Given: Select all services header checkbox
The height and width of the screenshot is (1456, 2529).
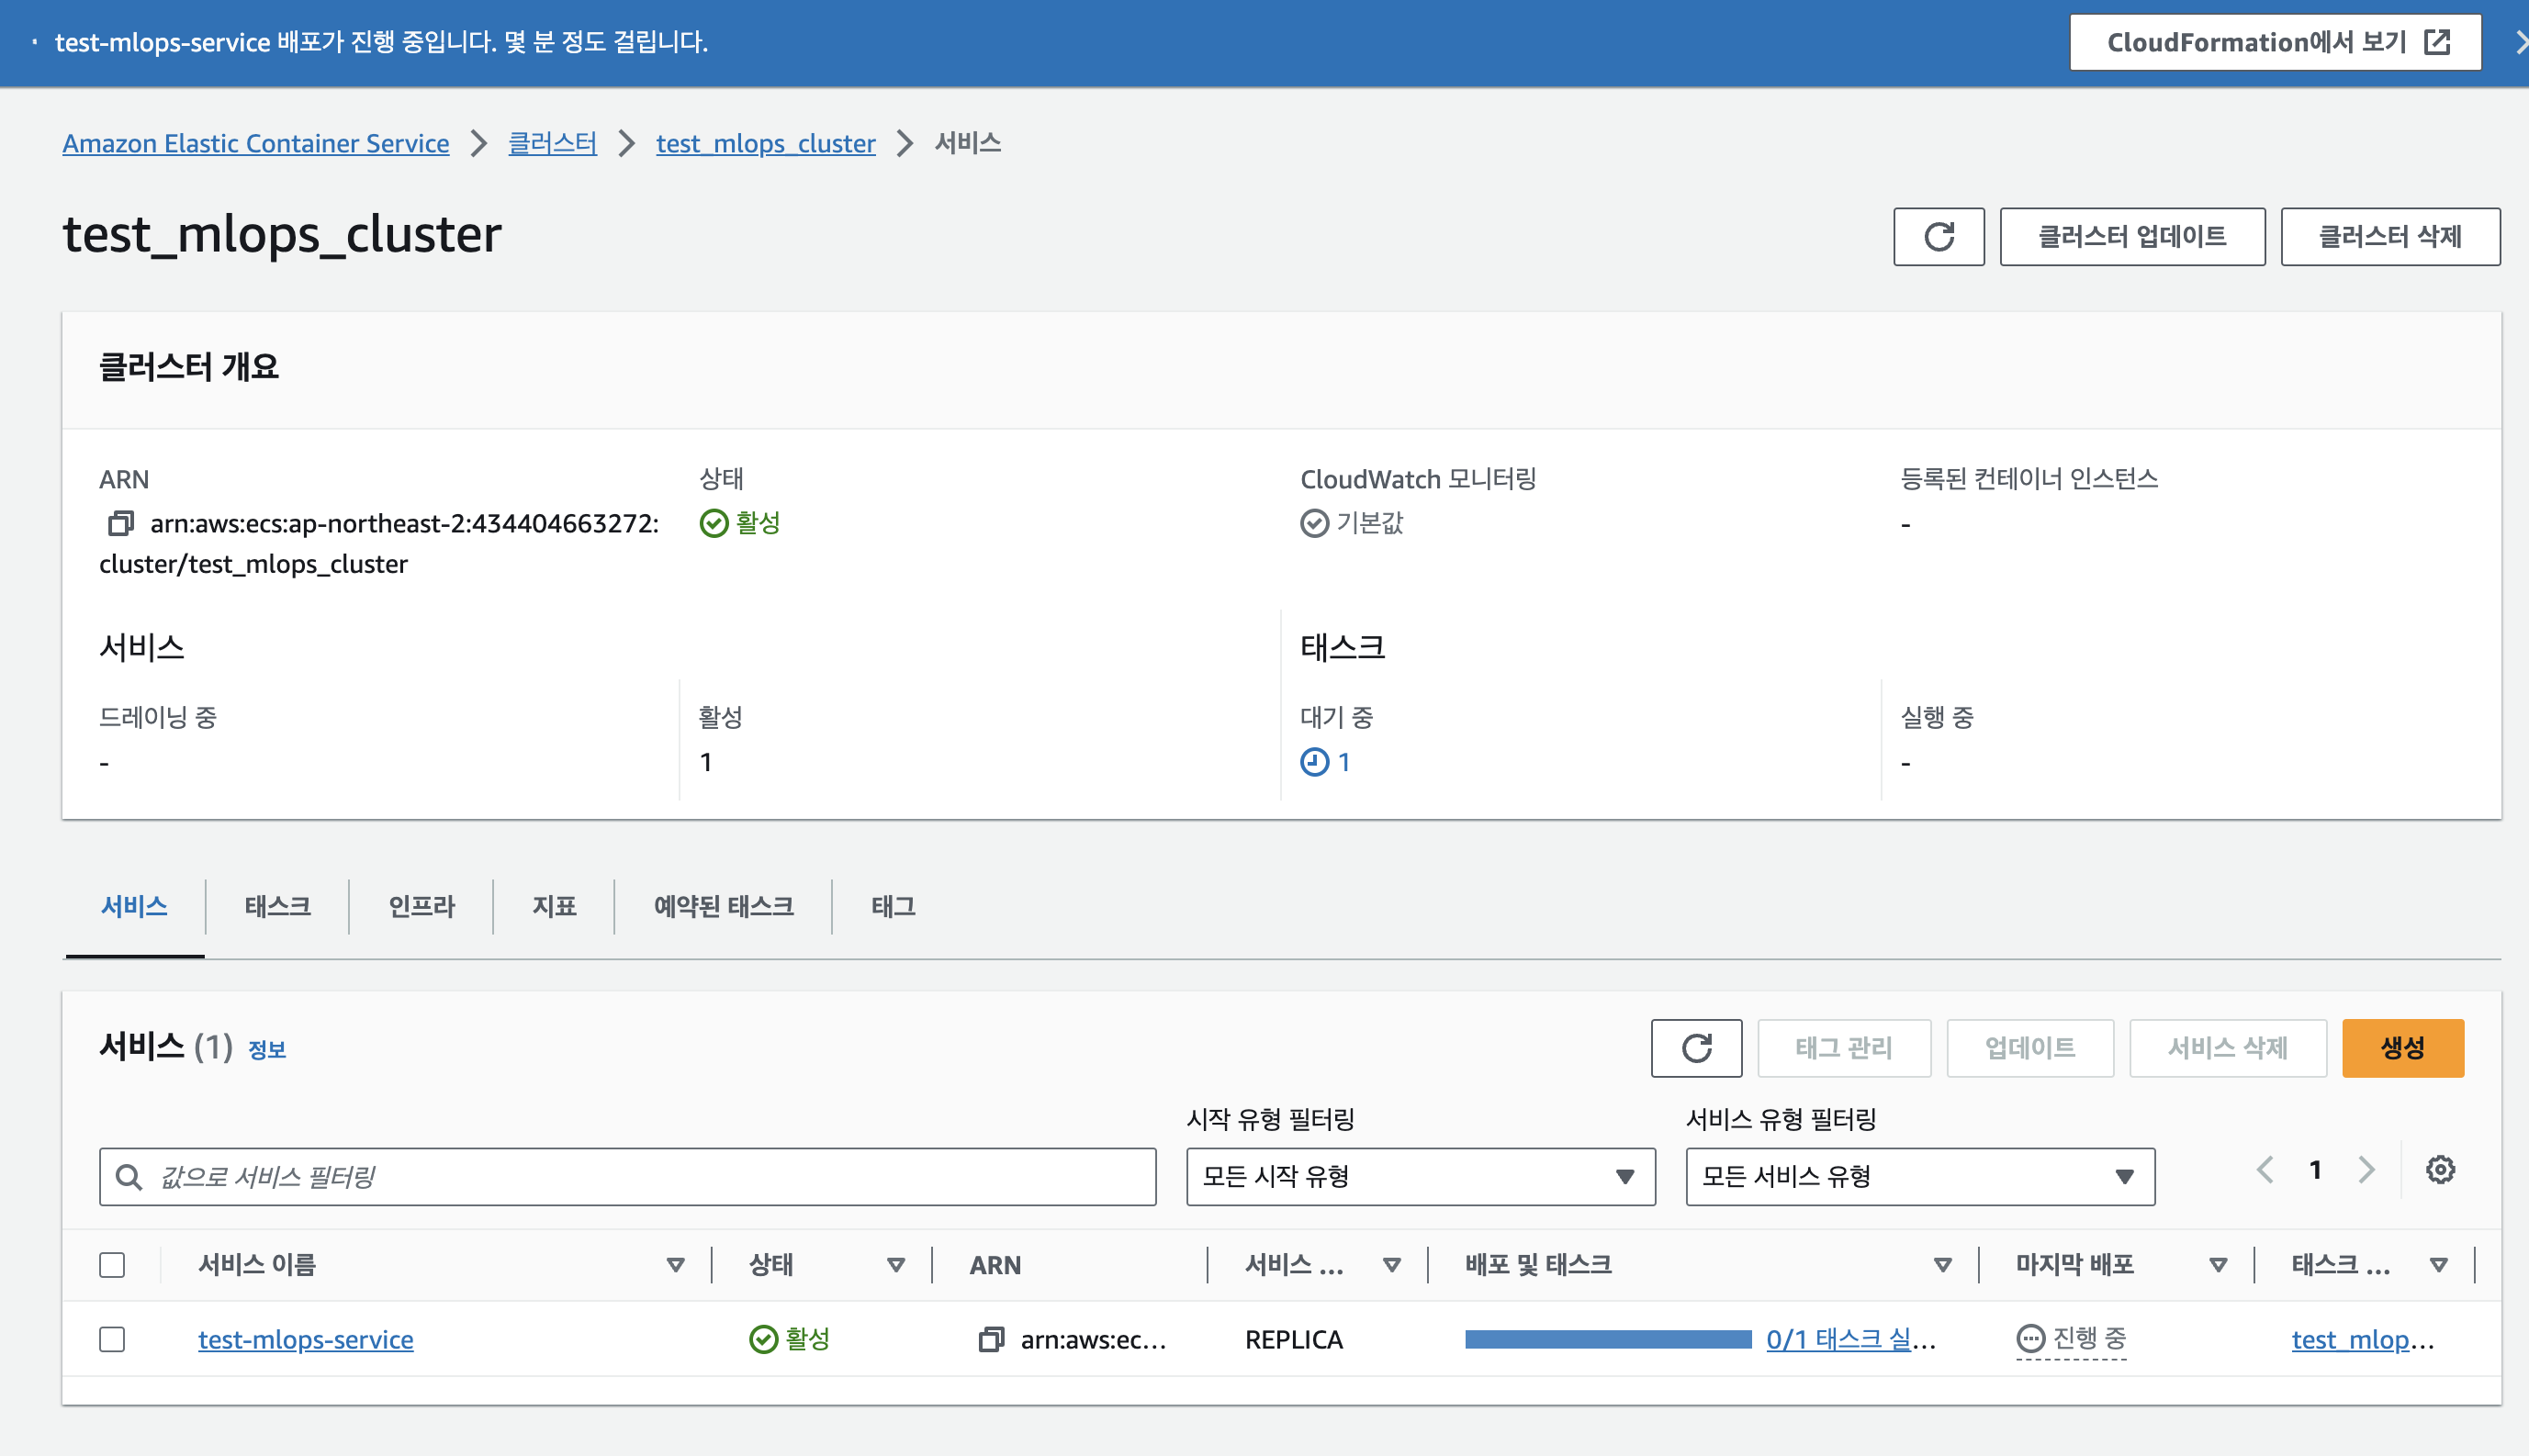Looking at the screenshot, I should coord(112,1265).
